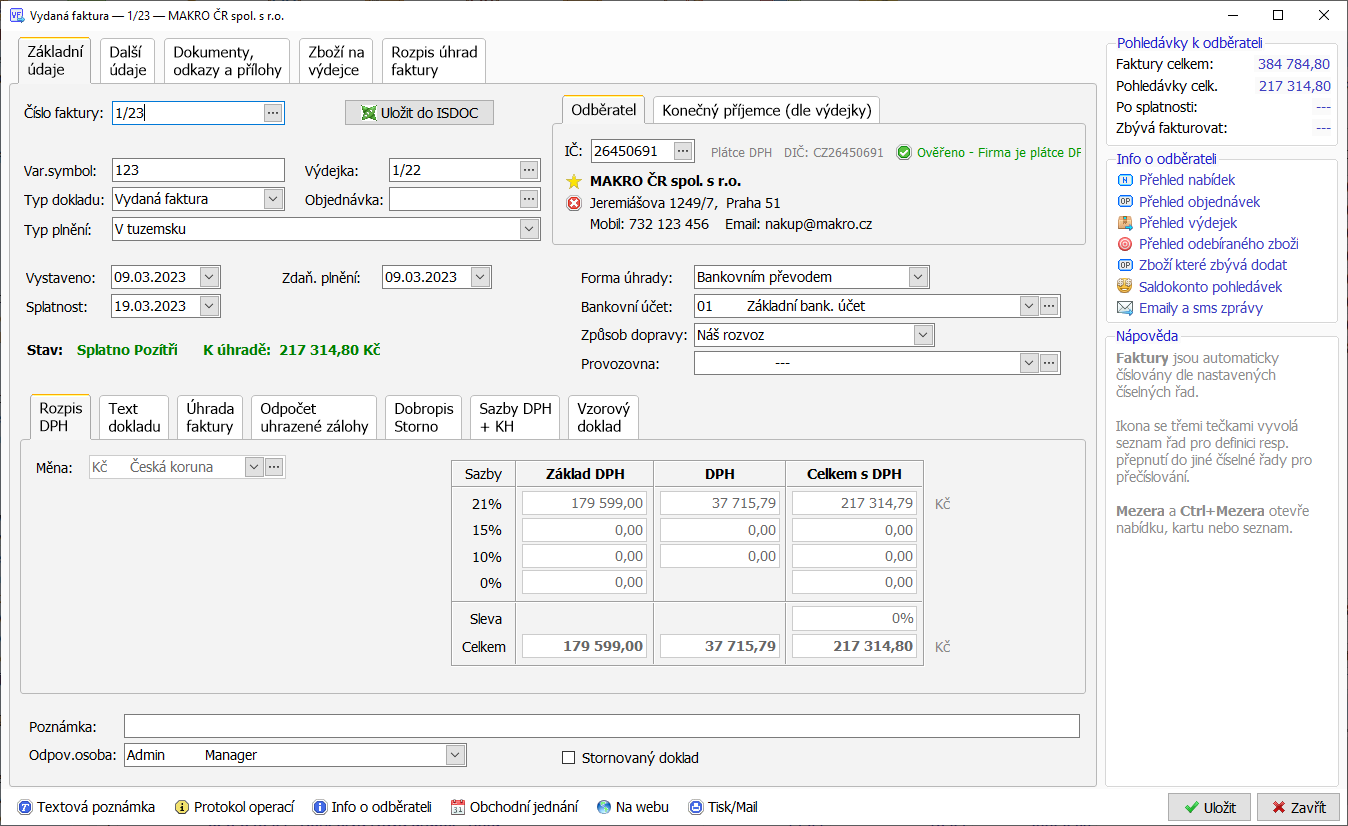
Task: Click email nakup@makro.cz text
Action: coord(819,224)
